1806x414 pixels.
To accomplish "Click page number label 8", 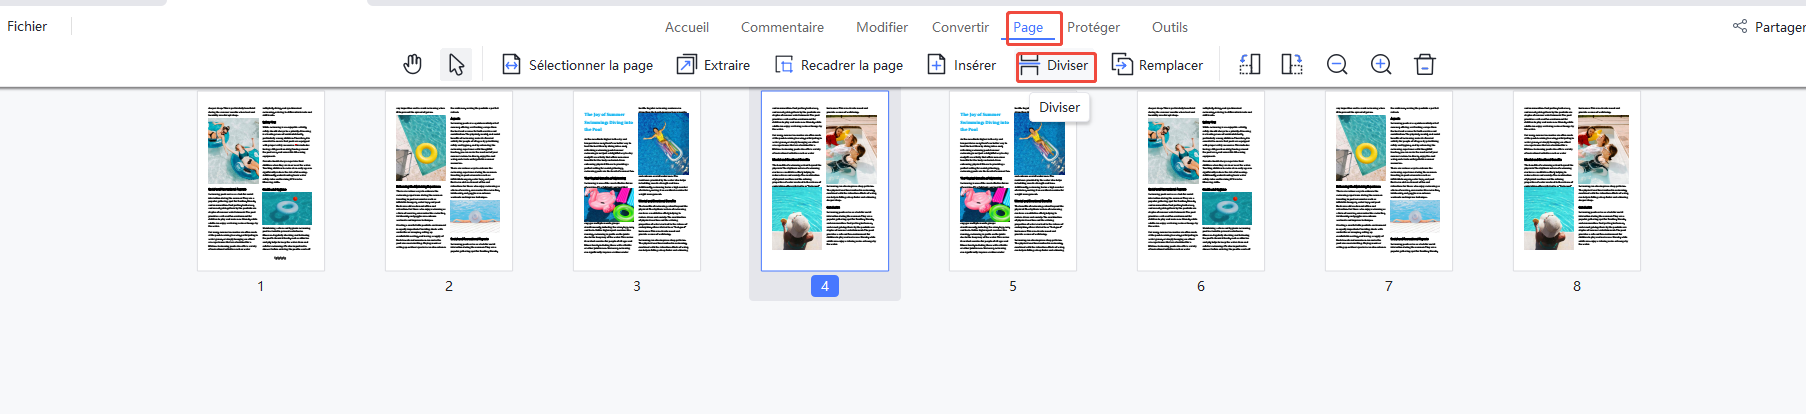I will tap(1577, 286).
